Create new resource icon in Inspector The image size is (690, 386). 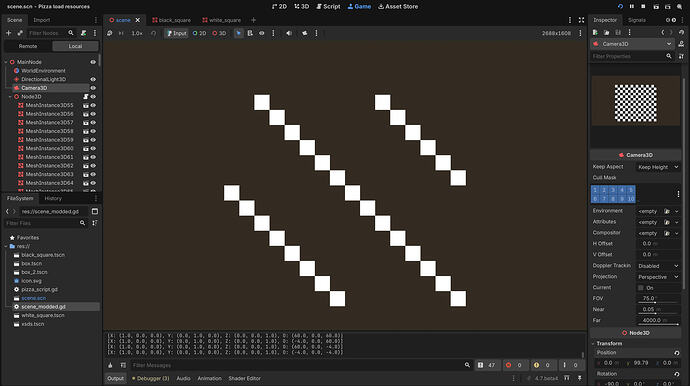595,32
